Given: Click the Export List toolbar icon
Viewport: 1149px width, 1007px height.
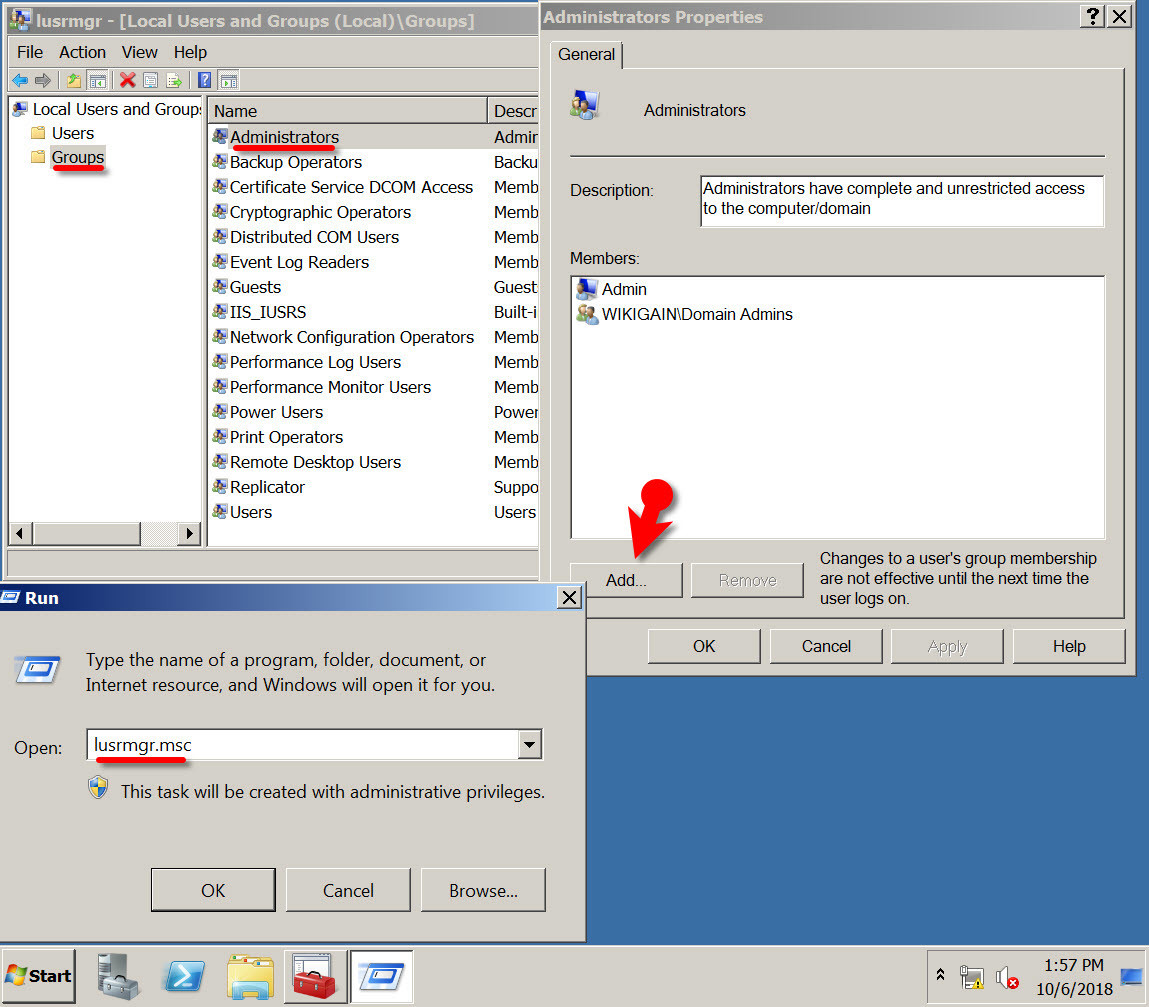Looking at the screenshot, I should (174, 80).
